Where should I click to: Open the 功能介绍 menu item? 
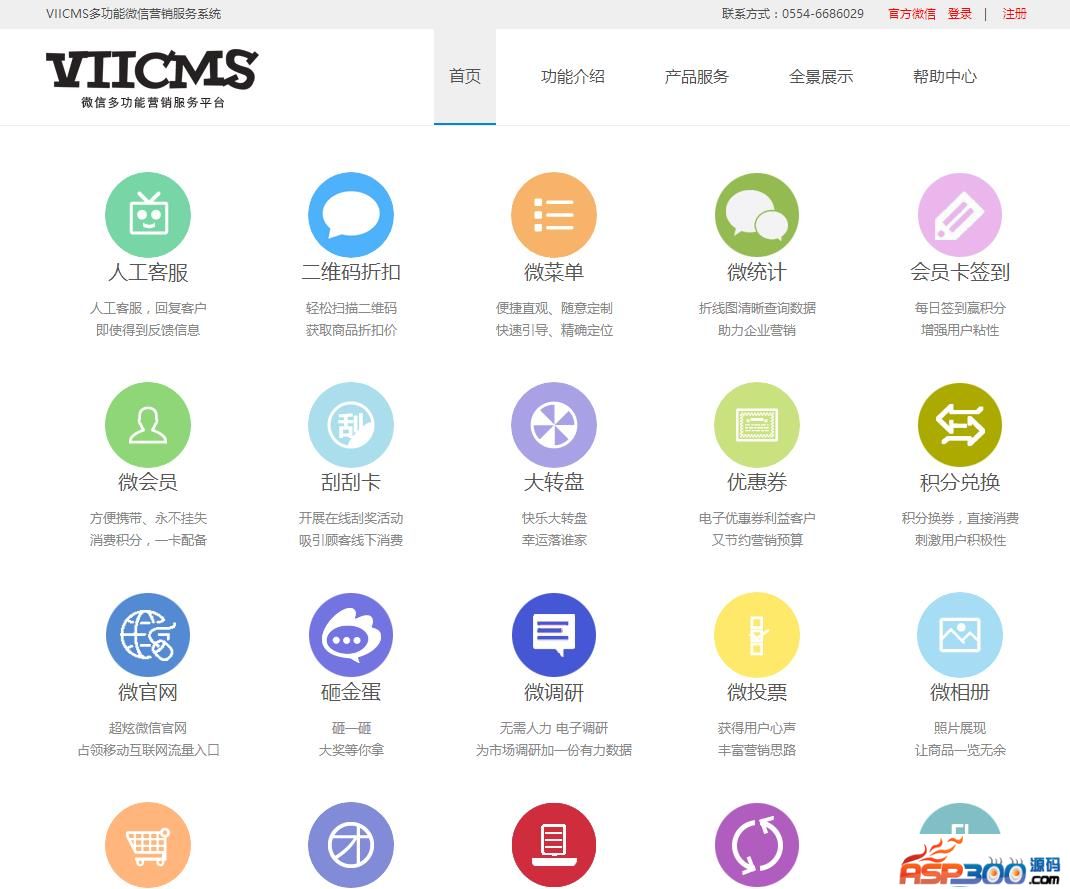(573, 76)
